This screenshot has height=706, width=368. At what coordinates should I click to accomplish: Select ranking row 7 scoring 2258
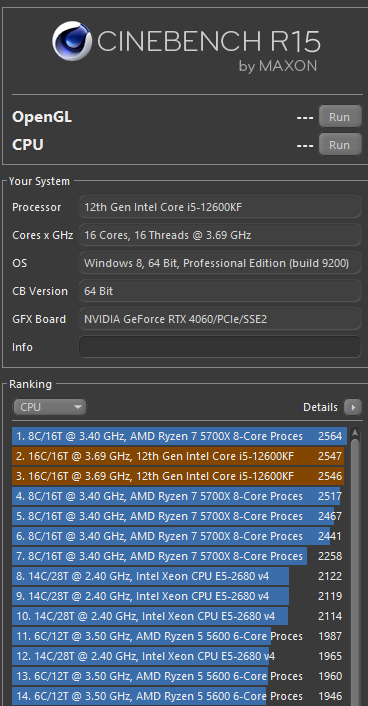coord(178,556)
